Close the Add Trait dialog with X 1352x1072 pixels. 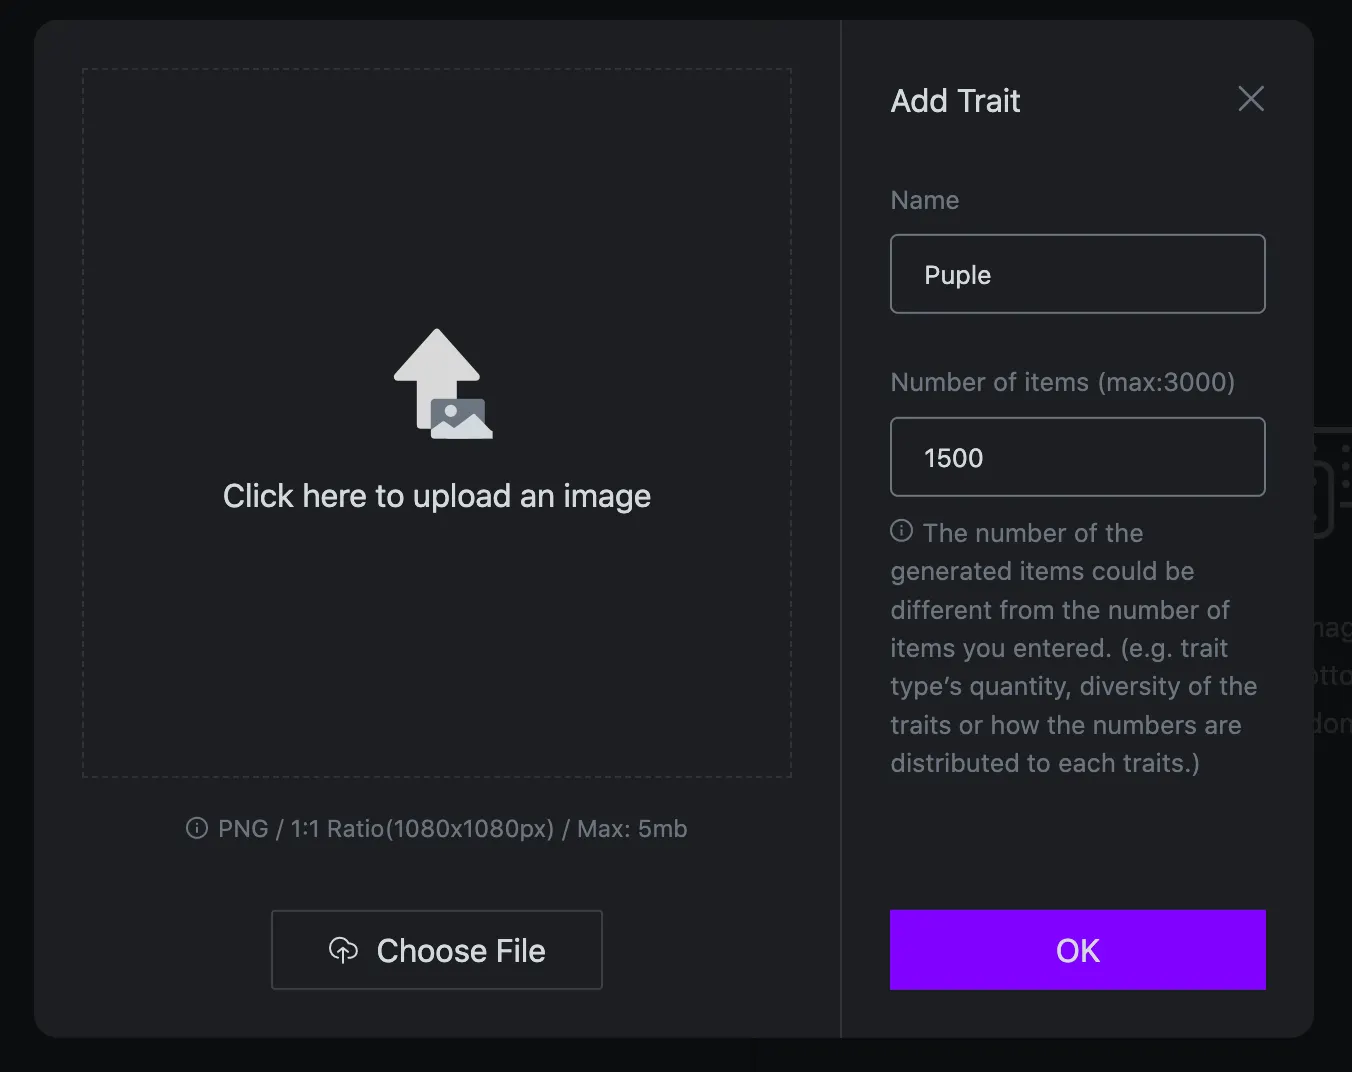(1251, 99)
